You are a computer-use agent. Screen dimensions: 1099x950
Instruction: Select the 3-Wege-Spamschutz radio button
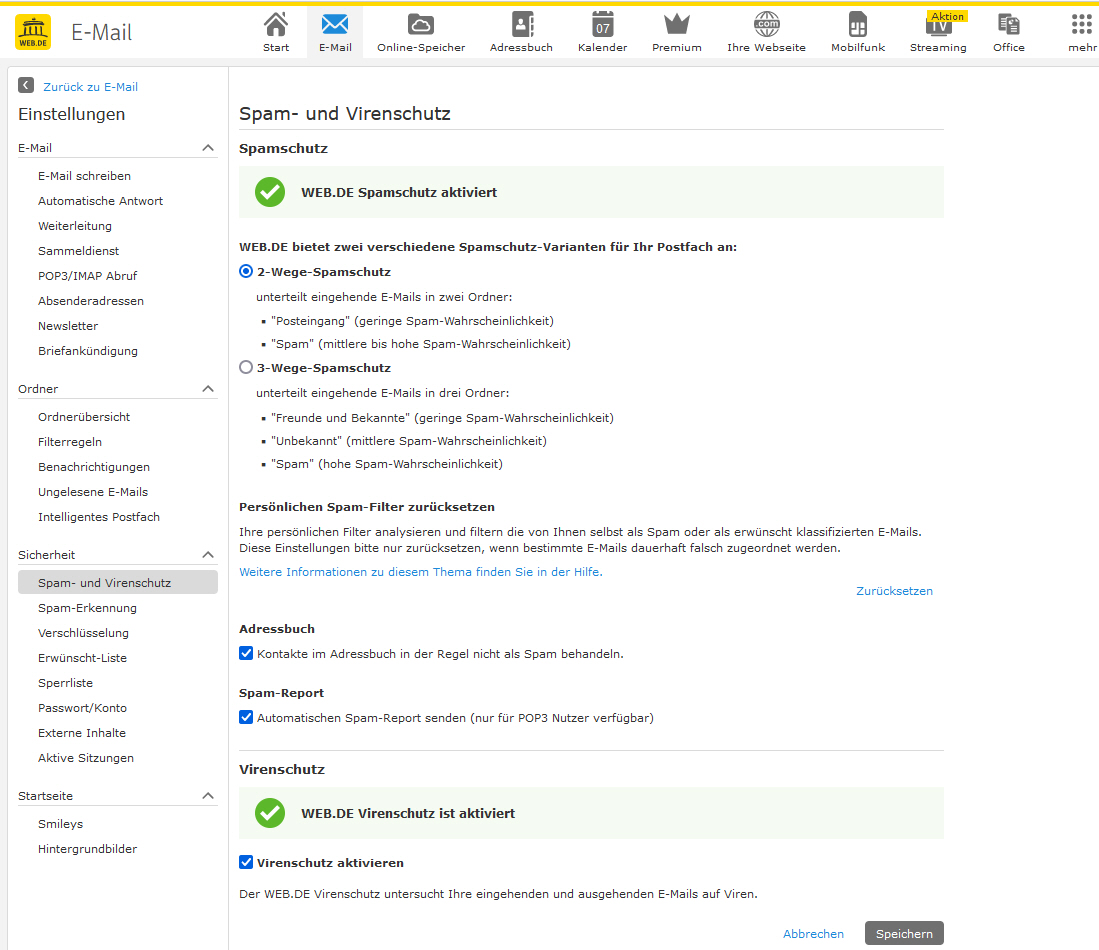(246, 367)
